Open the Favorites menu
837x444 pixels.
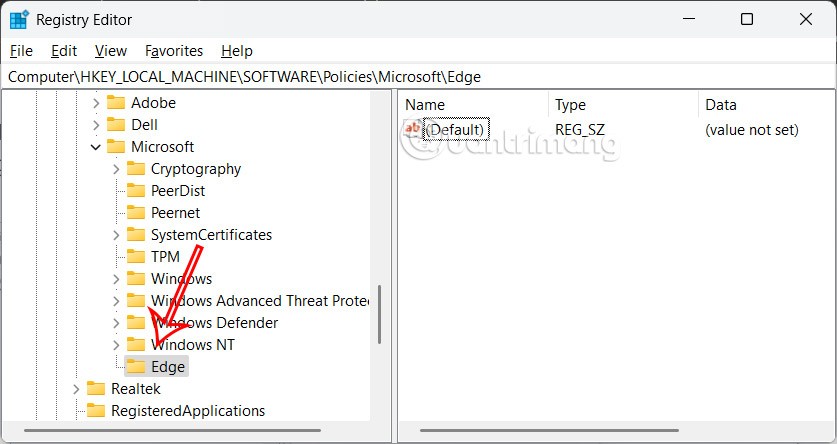click(173, 50)
